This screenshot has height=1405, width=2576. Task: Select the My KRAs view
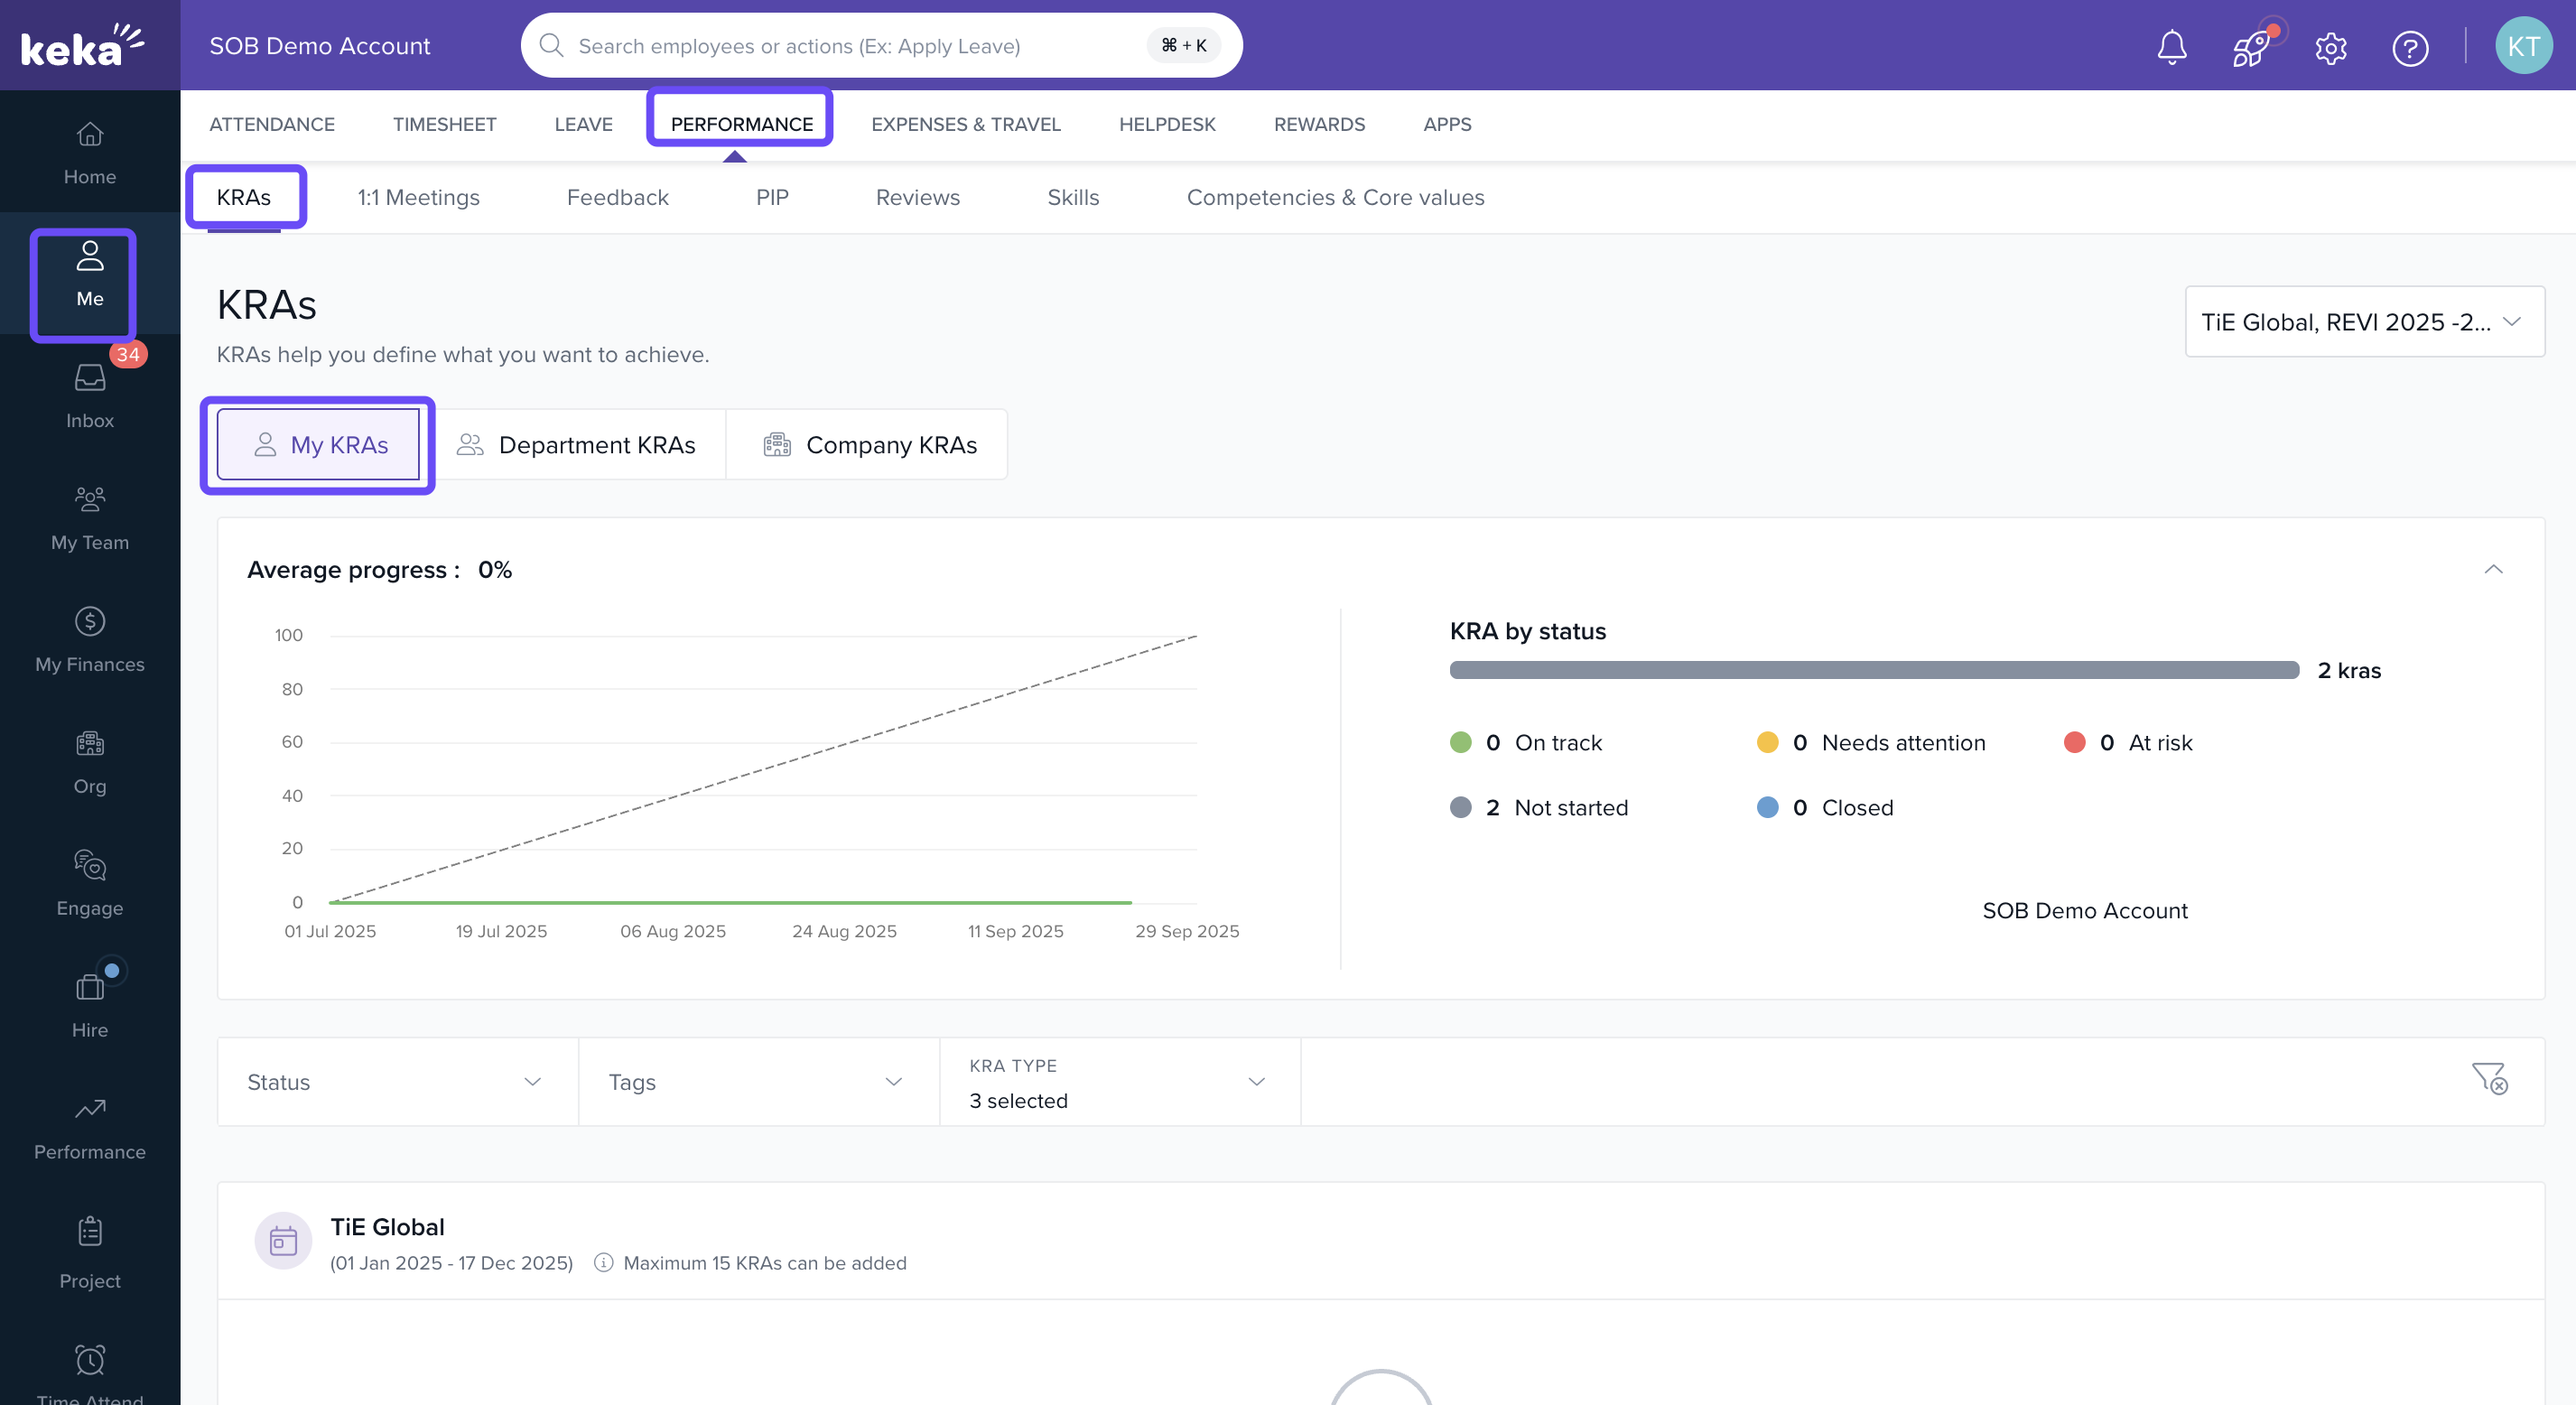(x=319, y=445)
